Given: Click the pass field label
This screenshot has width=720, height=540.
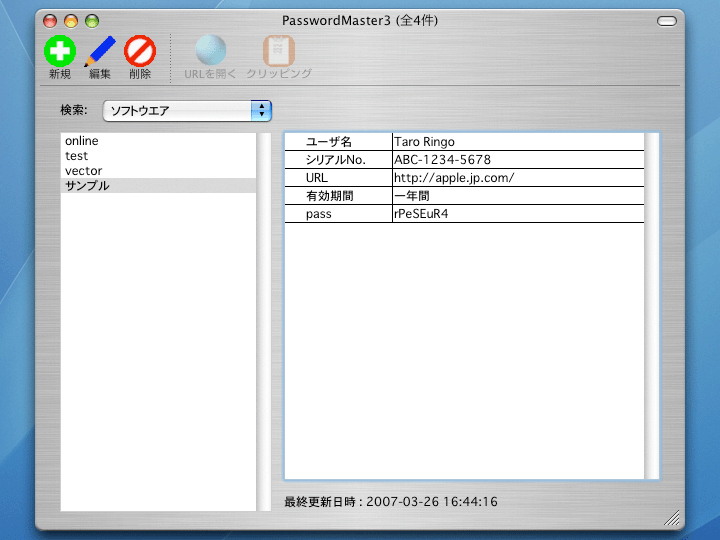Looking at the screenshot, I should click(x=319, y=214).
